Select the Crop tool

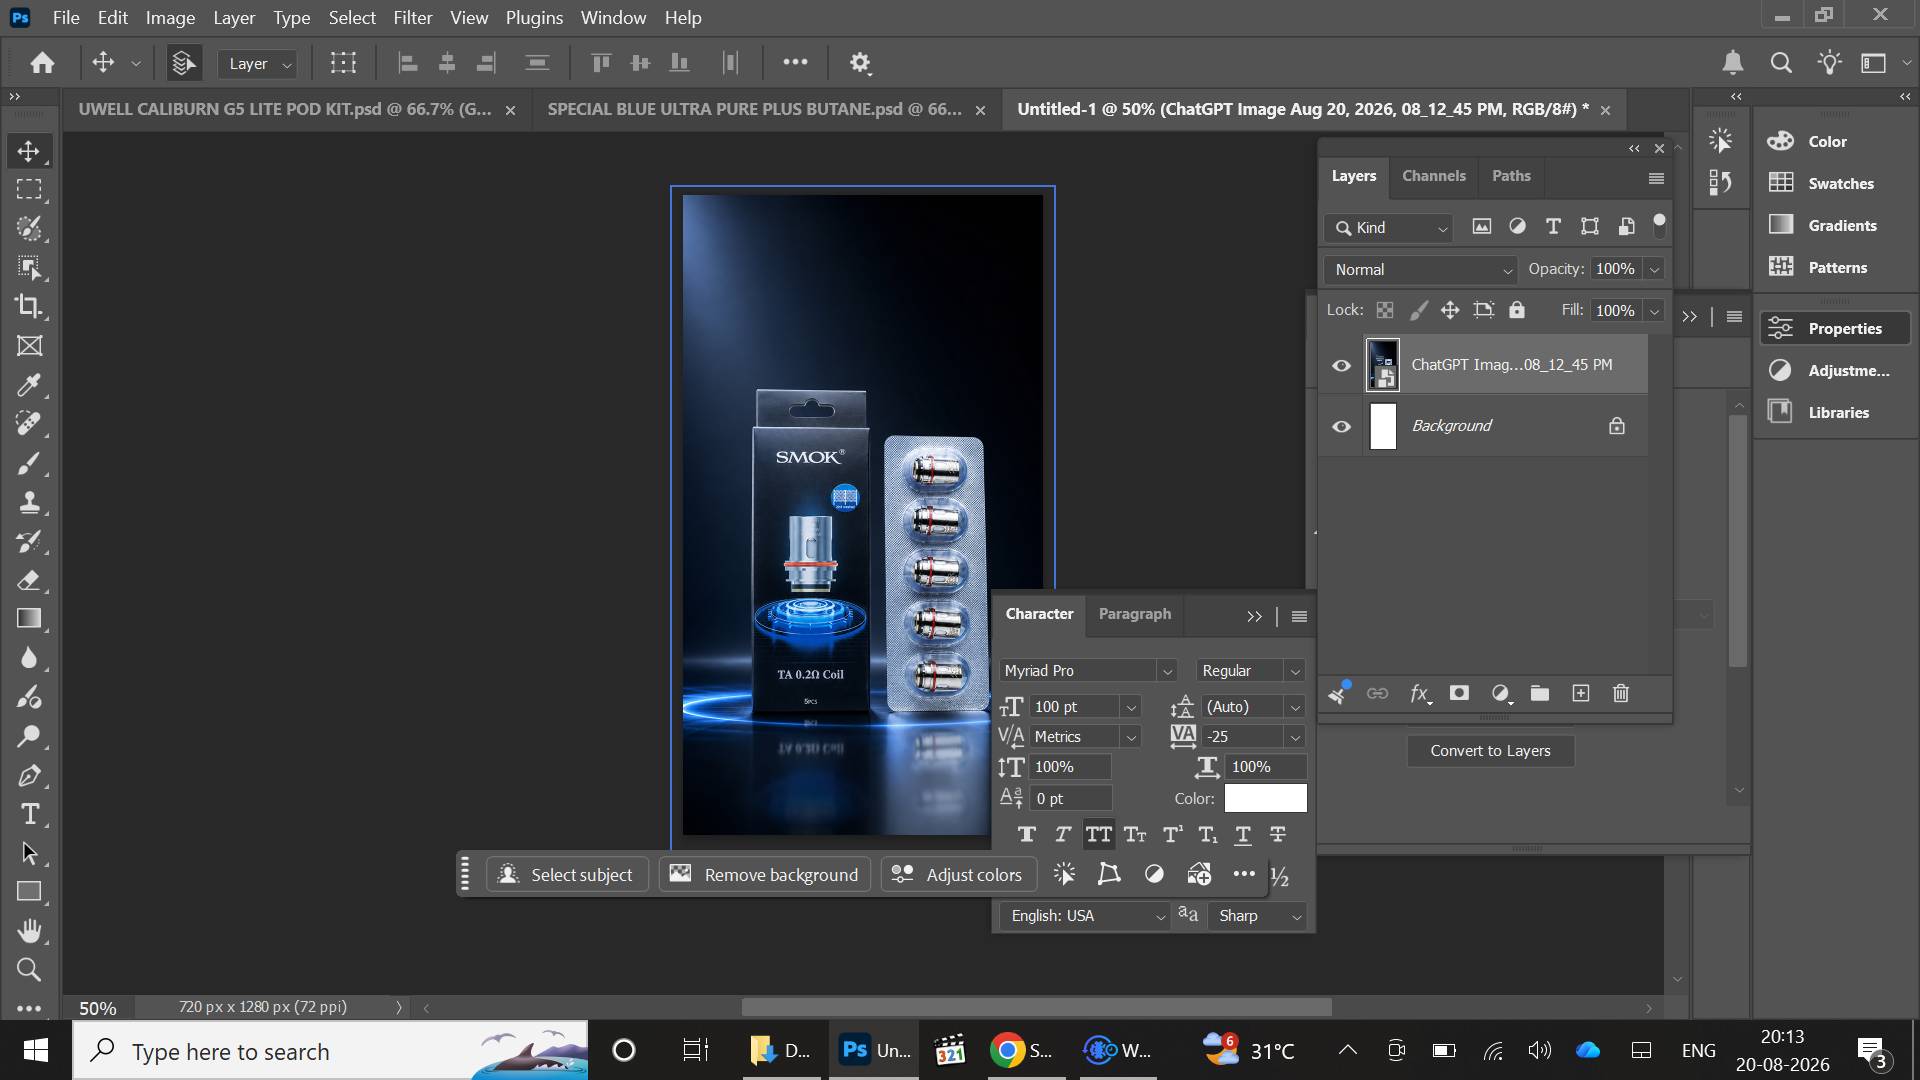29,306
